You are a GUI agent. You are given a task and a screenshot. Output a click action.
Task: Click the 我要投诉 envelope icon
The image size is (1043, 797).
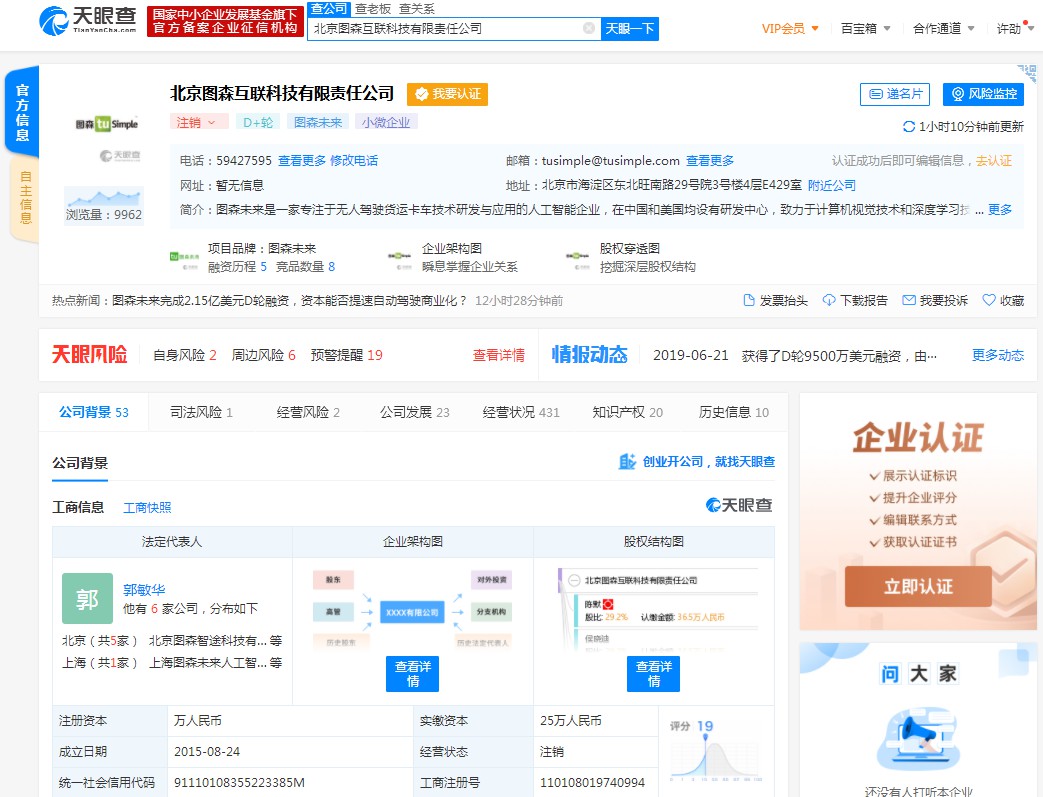909,300
